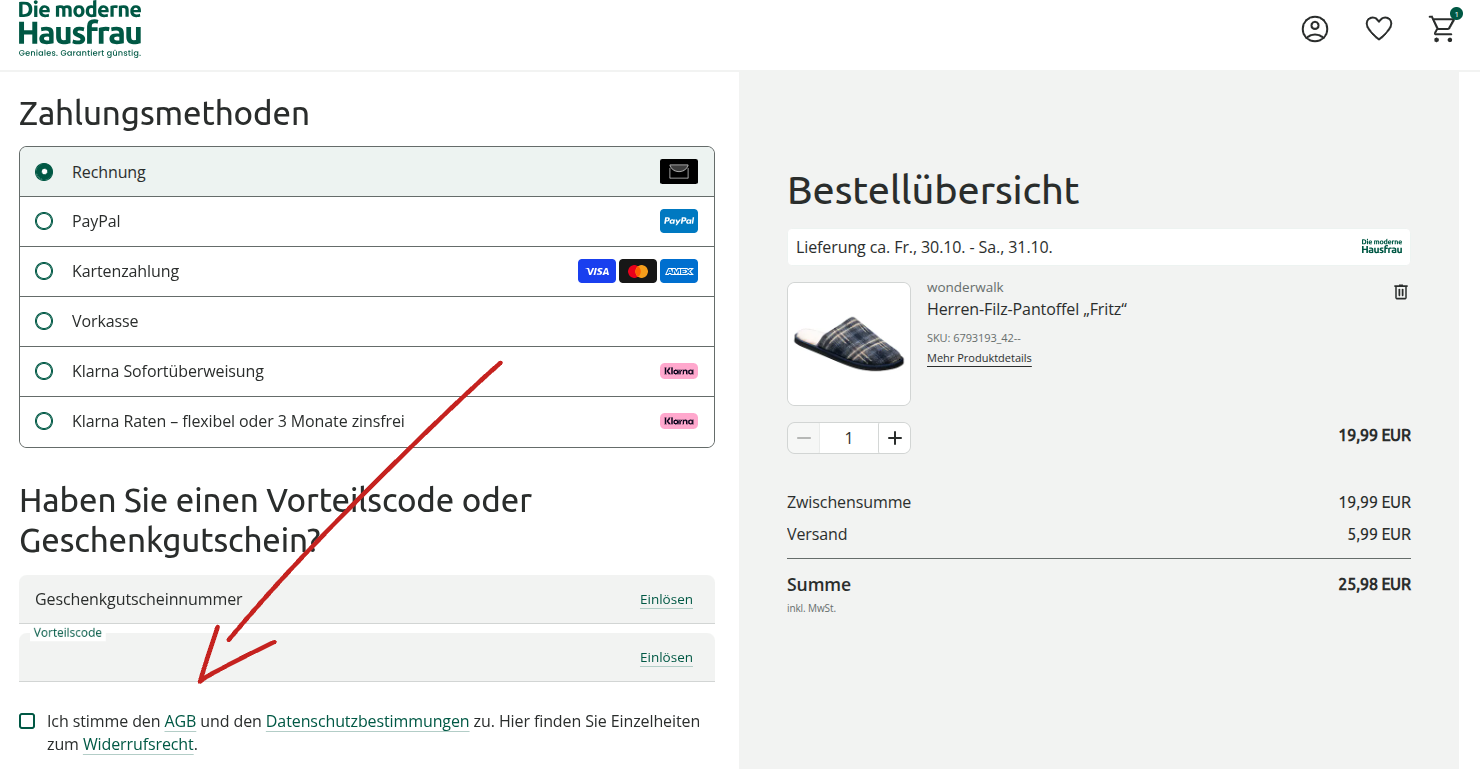Click the Visa card icon

pos(597,271)
